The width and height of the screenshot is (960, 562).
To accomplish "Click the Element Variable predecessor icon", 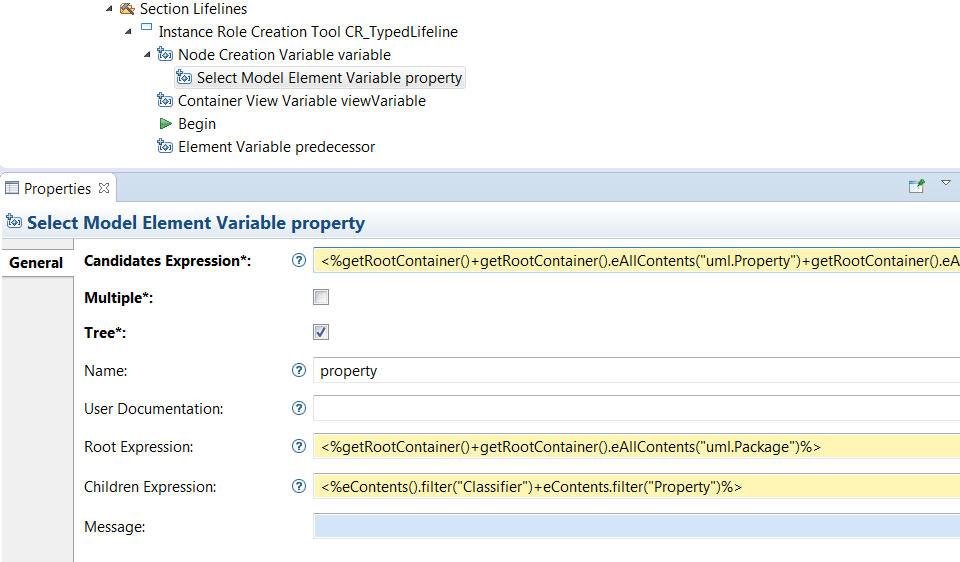I will click(x=166, y=147).
